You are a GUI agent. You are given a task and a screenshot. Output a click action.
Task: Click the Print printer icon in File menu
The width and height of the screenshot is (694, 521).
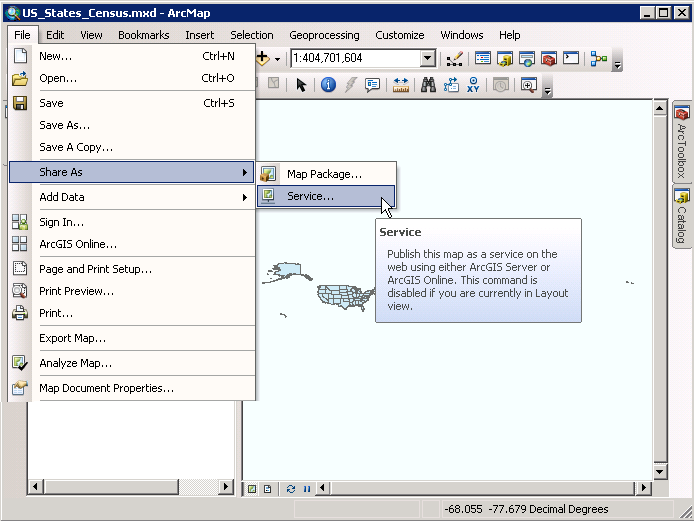[20, 313]
